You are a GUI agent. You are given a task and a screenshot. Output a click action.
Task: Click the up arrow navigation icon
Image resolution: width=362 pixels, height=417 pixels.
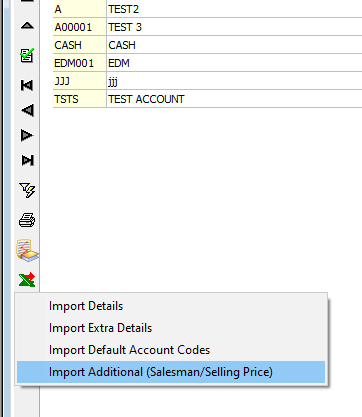coord(27,26)
